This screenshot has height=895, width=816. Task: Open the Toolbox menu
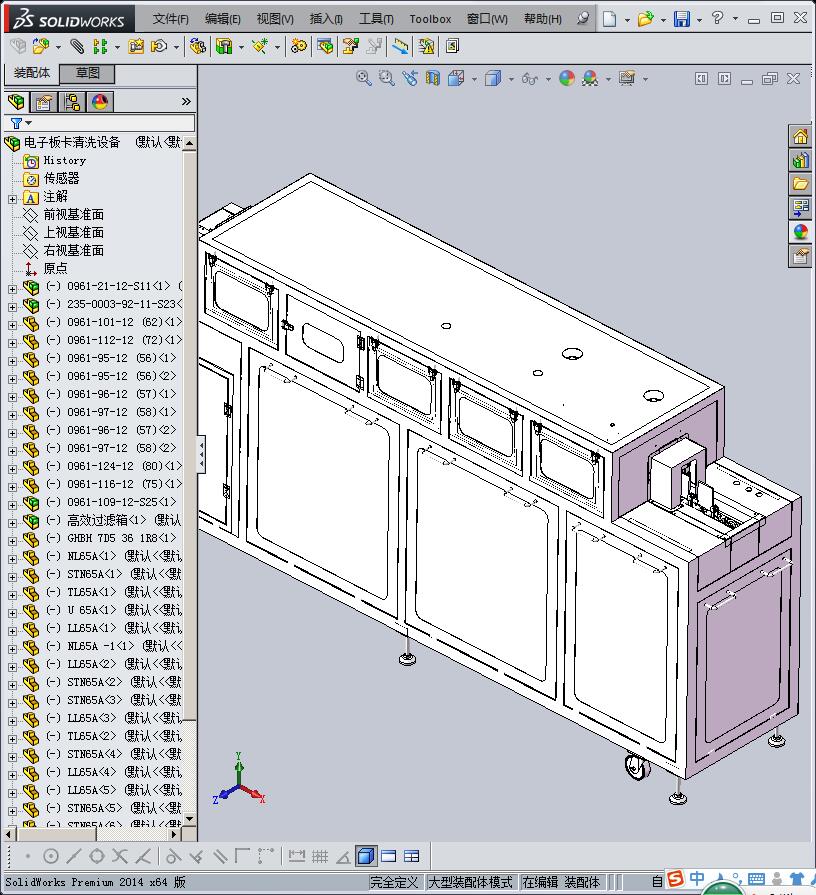(x=430, y=19)
